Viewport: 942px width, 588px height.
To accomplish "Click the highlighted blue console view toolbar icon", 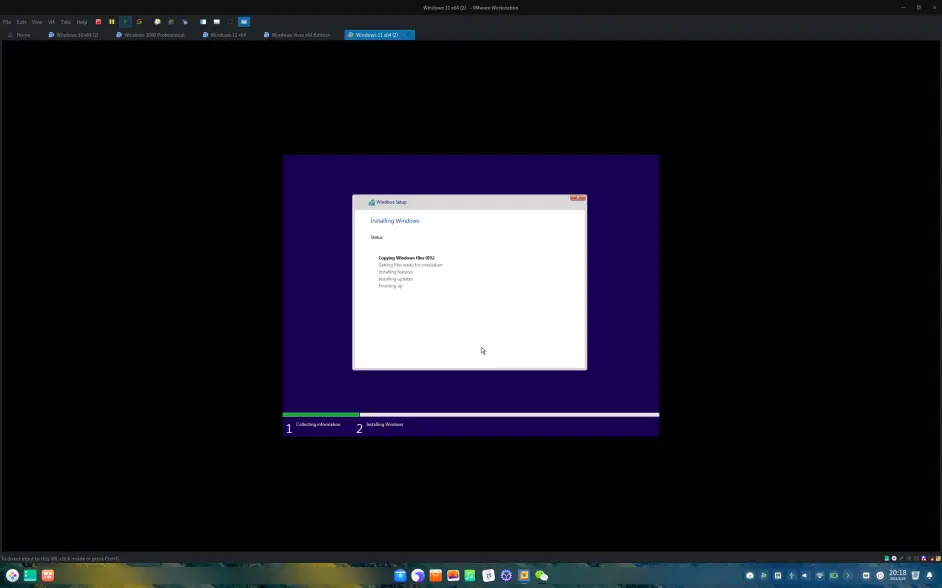I will pyautogui.click(x=244, y=22).
